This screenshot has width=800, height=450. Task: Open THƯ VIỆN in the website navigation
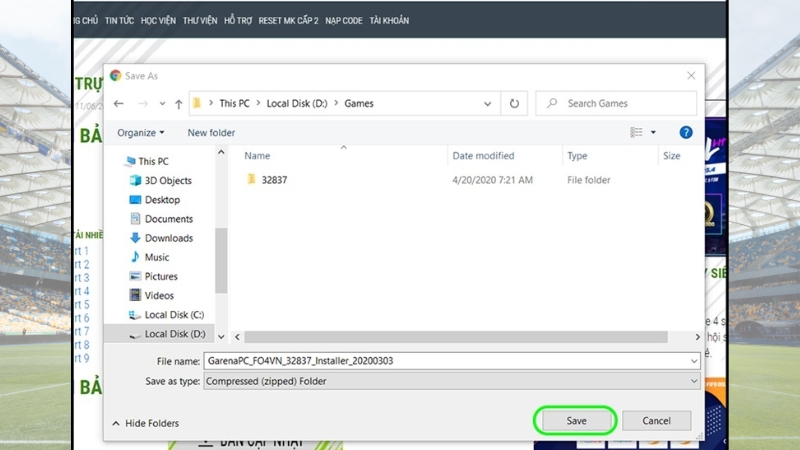coord(200,20)
